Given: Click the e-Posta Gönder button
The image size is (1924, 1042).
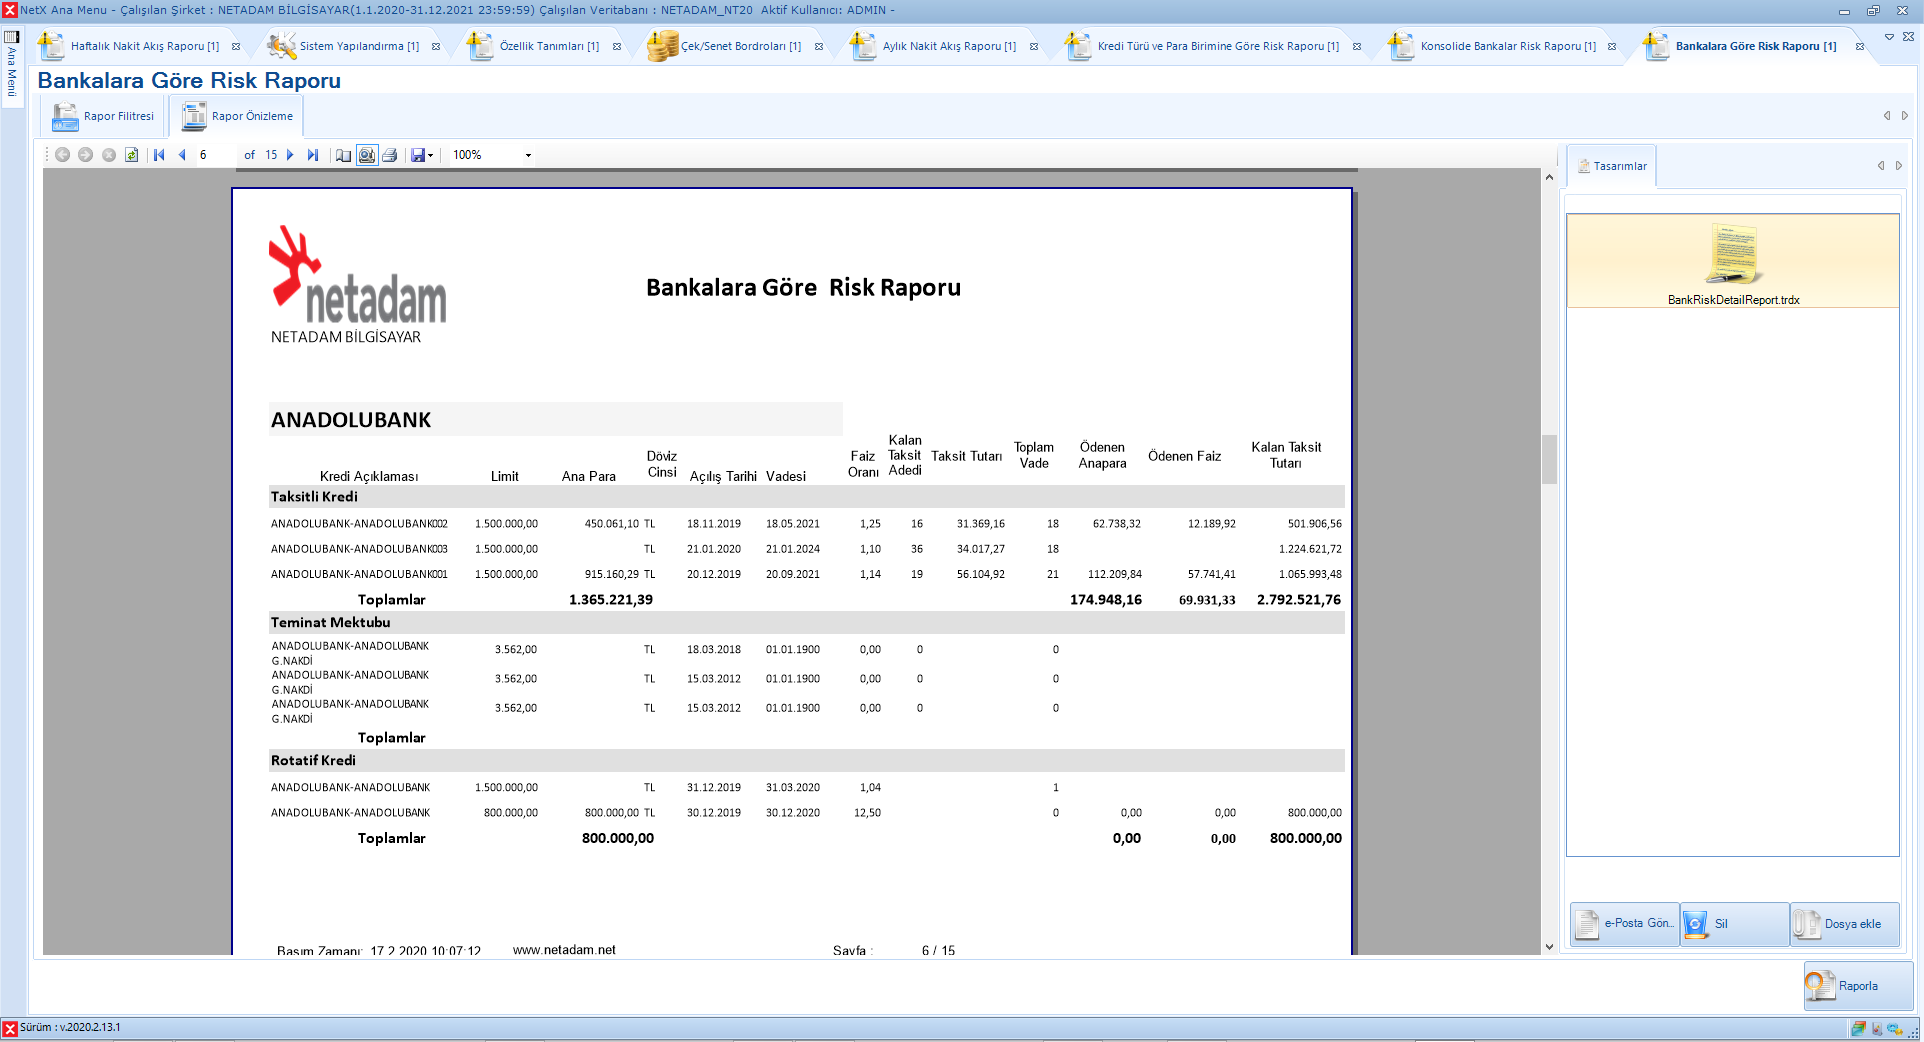Looking at the screenshot, I should (1625, 924).
